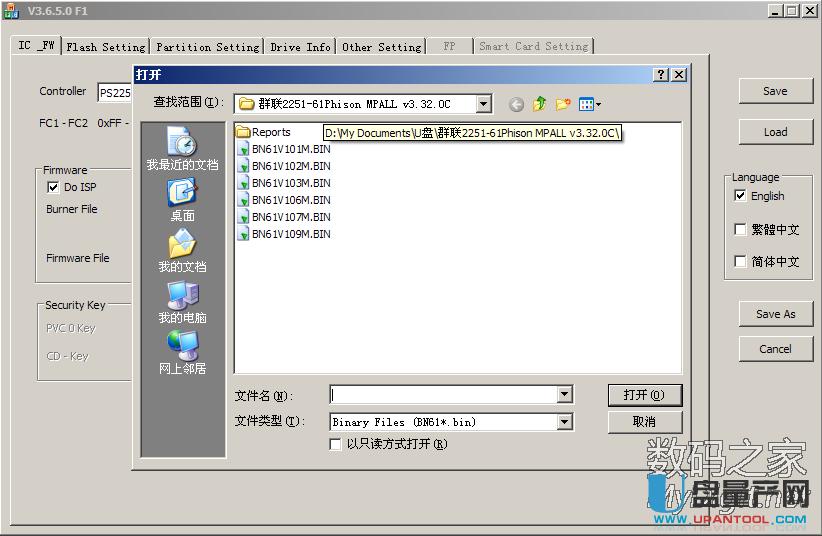Click the Back navigation arrow icon

pos(516,105)
